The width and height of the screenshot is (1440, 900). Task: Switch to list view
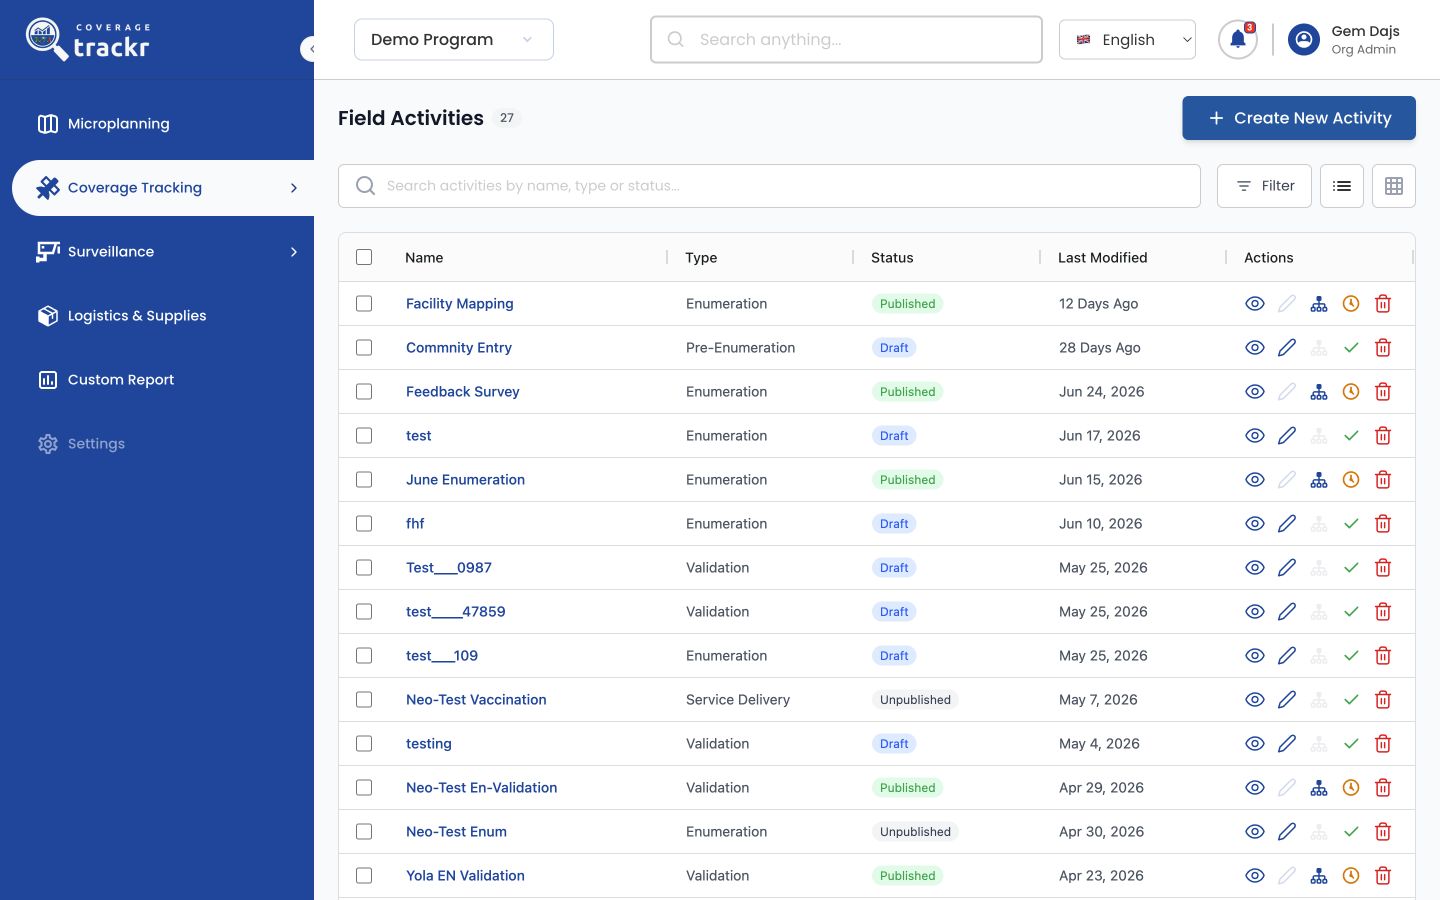1342,186
